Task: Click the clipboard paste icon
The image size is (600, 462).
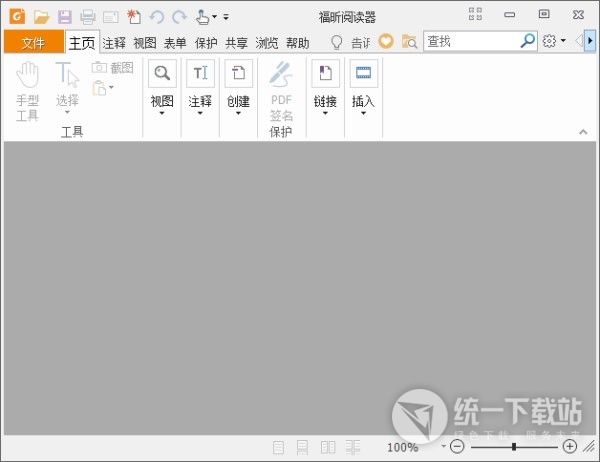Action: tap(99, 88)
